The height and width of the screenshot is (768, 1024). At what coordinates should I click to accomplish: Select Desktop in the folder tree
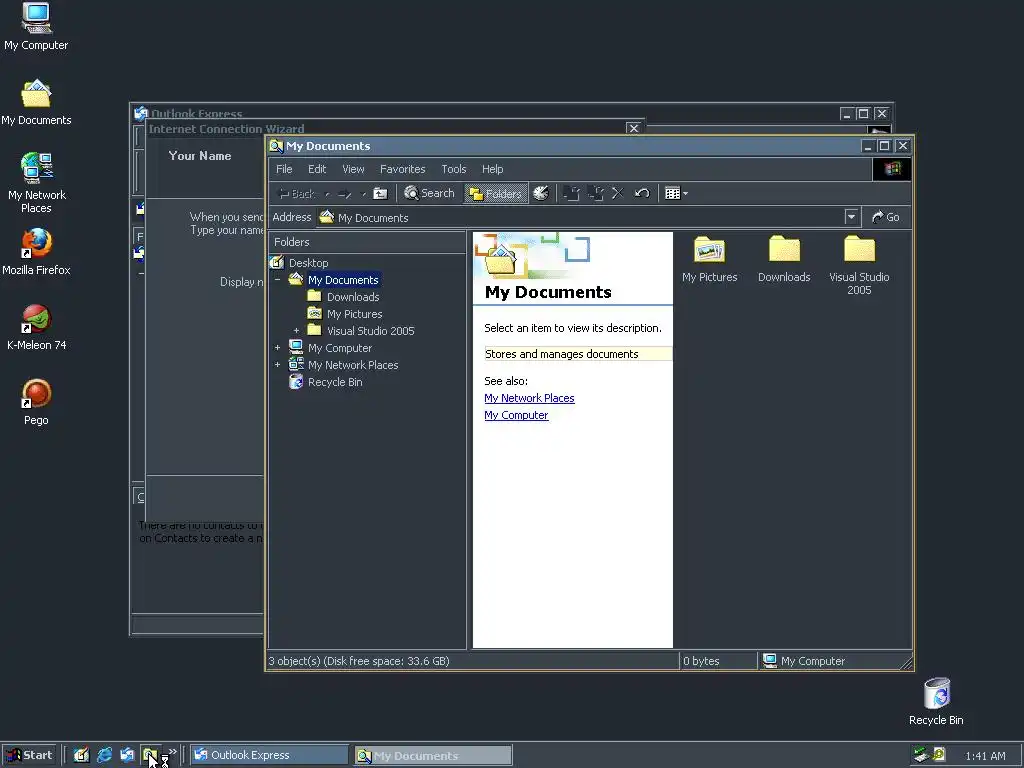point(308,263)
